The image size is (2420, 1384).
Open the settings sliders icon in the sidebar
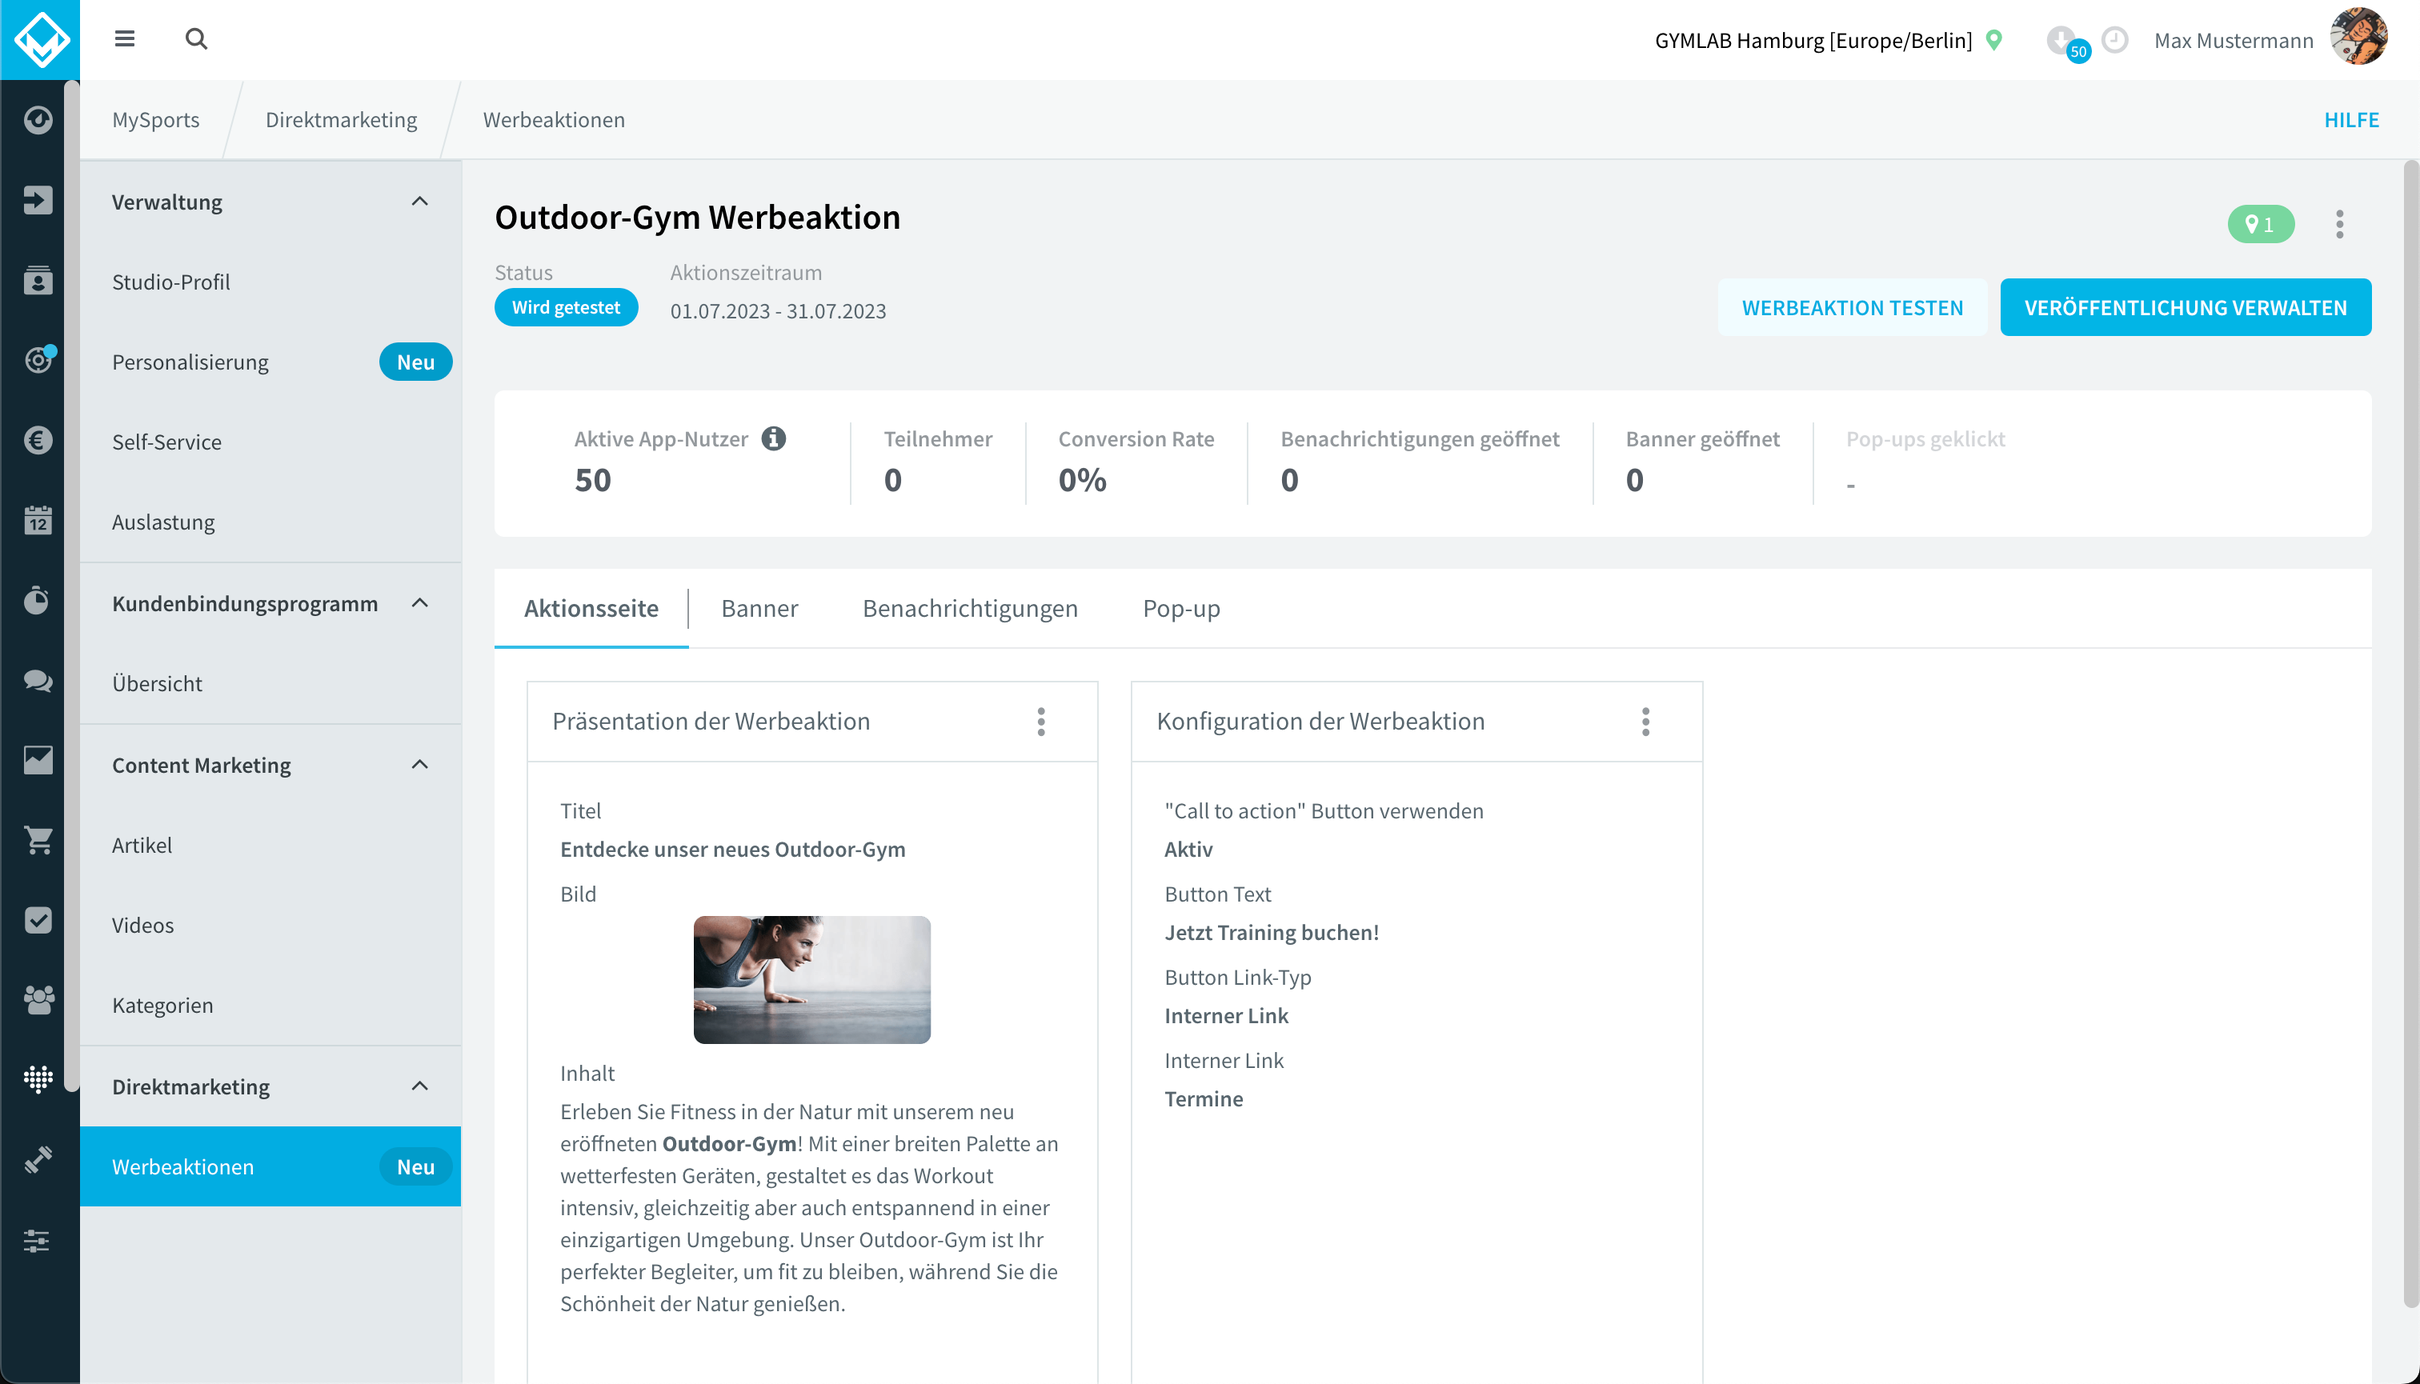(x=38, y=1241)
